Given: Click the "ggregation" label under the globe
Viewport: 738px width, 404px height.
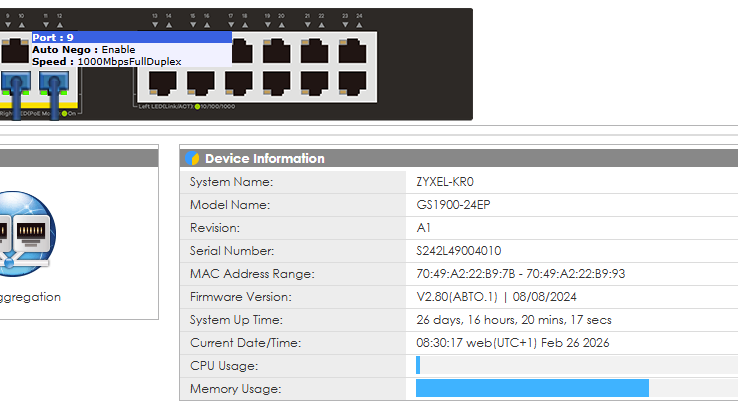Looking at the screenshot, I should (x=30, y=297).
